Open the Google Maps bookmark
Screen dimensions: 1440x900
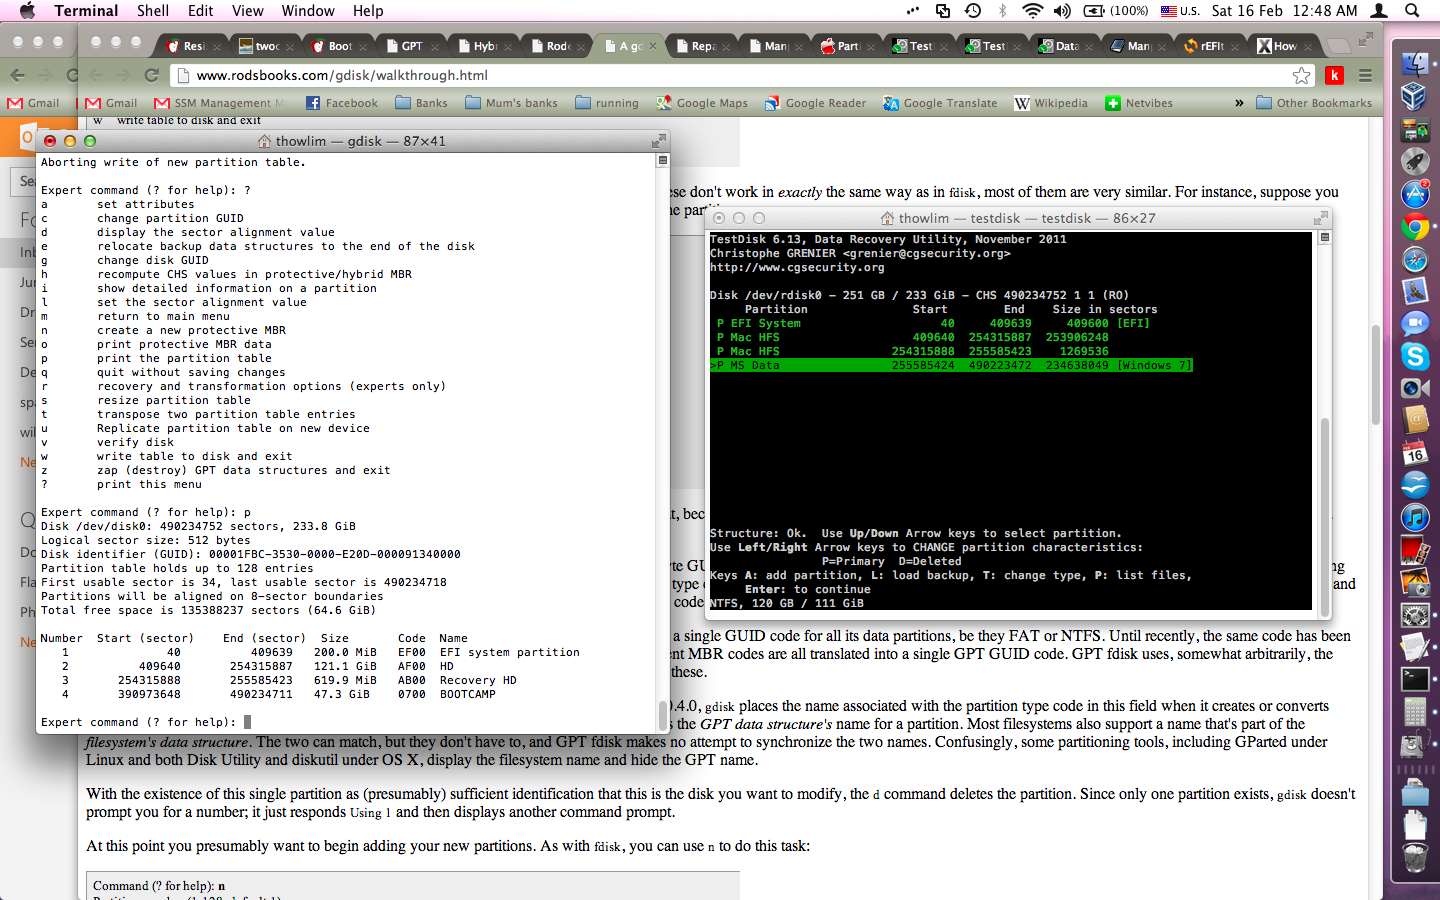click(x=702, y=103)
